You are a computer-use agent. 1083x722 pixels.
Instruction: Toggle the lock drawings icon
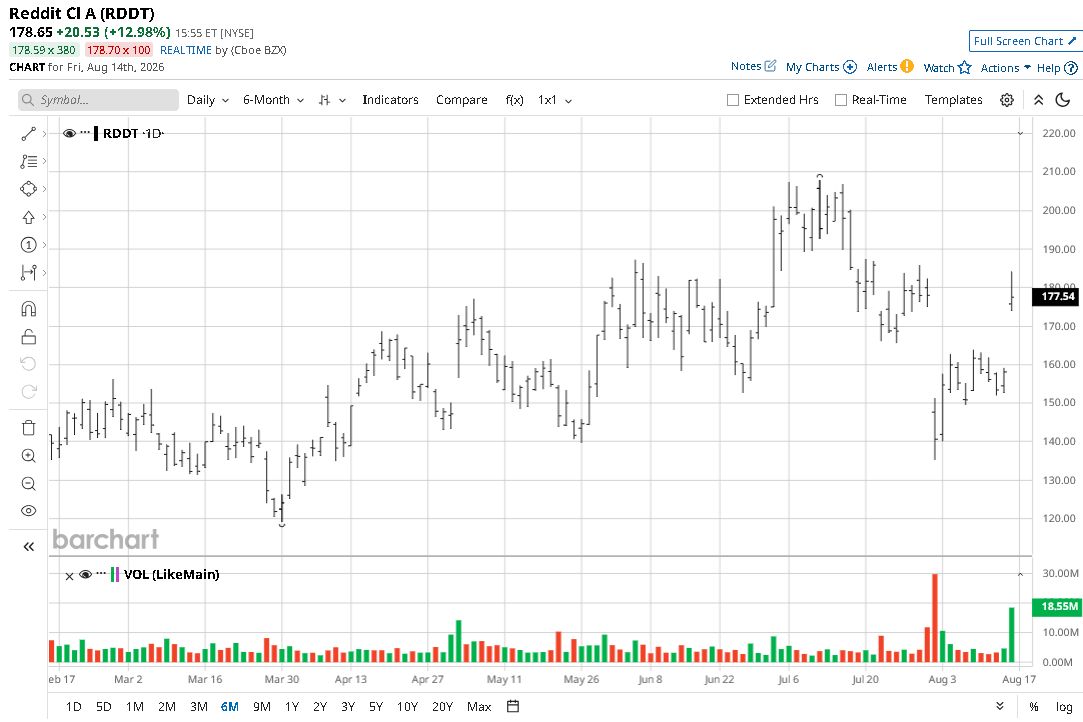(28, 336)
